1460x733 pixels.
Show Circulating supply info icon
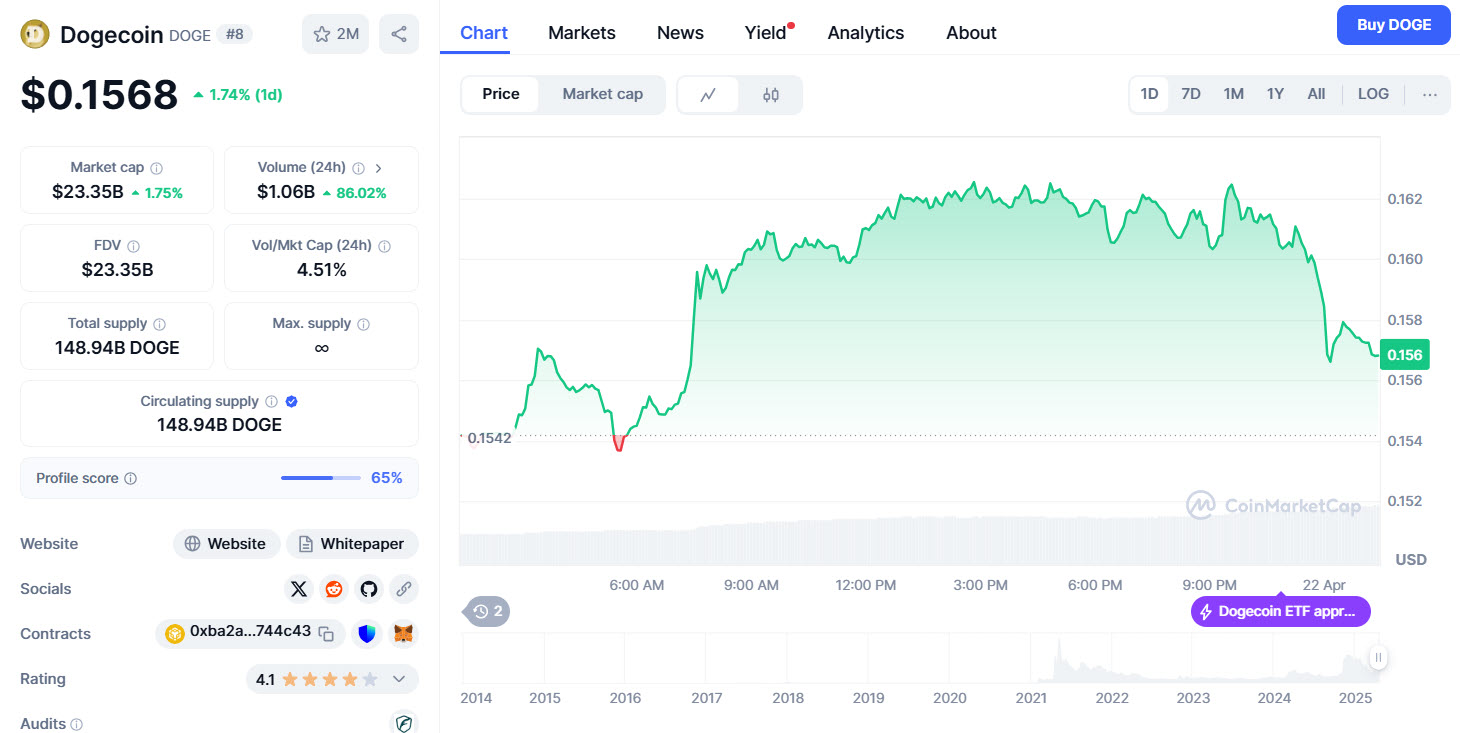(271, 402)
